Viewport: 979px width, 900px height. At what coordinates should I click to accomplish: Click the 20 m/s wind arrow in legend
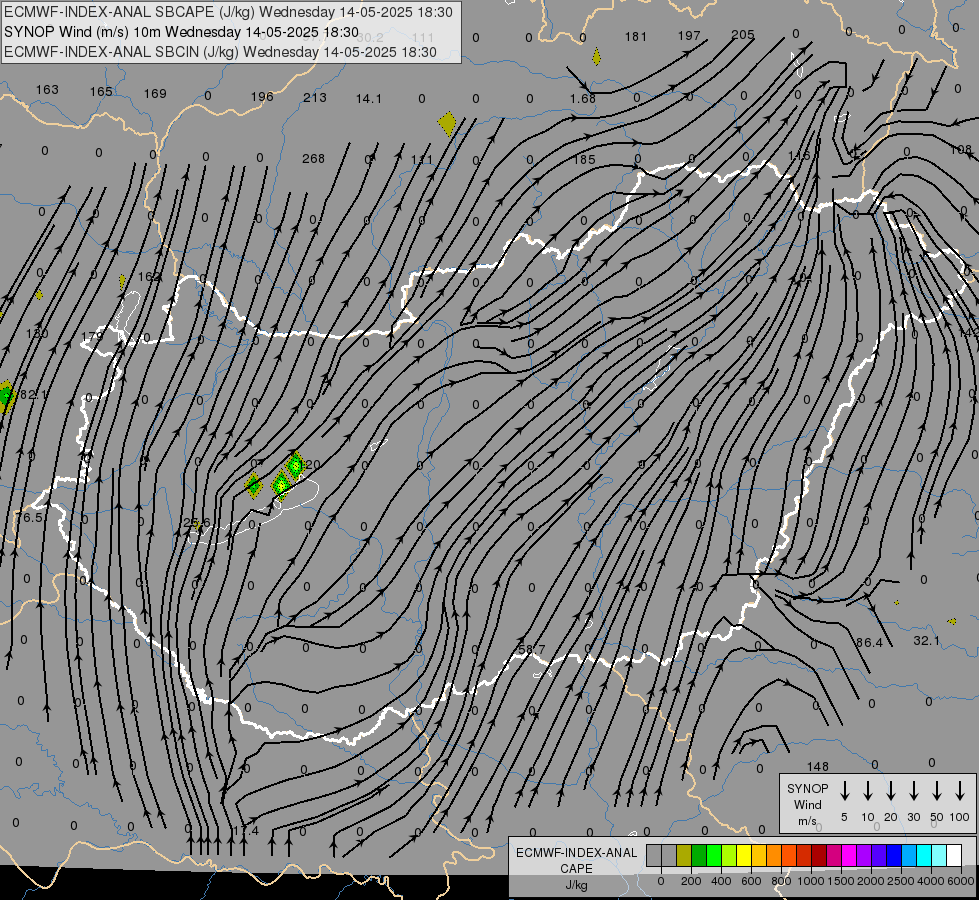(891, 790)
